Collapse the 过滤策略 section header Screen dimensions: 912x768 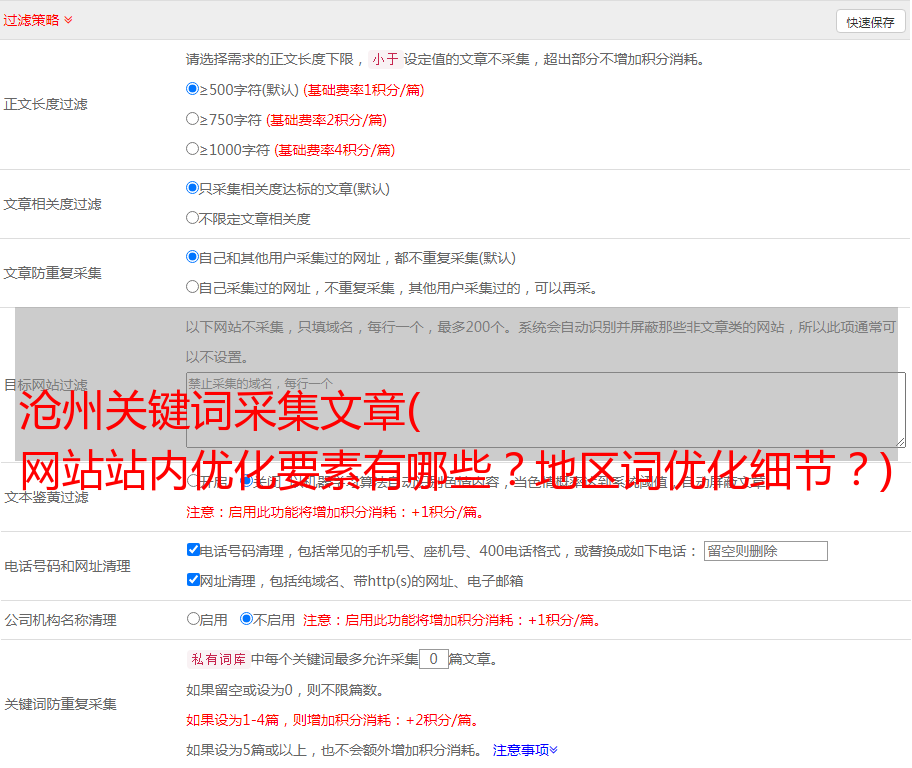(x=38, y=20)
